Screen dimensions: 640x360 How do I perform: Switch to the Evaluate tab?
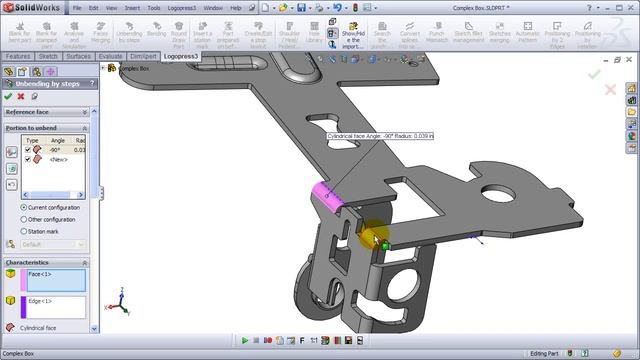111,56
